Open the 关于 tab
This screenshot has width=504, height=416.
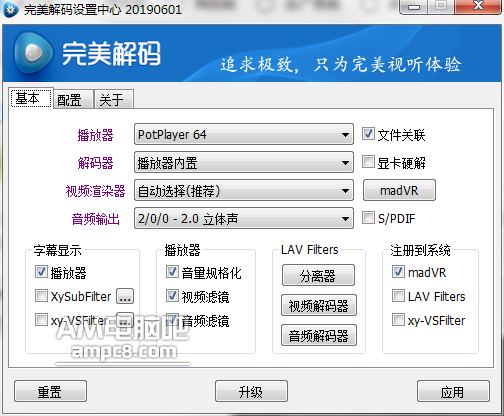pos(114,99)
